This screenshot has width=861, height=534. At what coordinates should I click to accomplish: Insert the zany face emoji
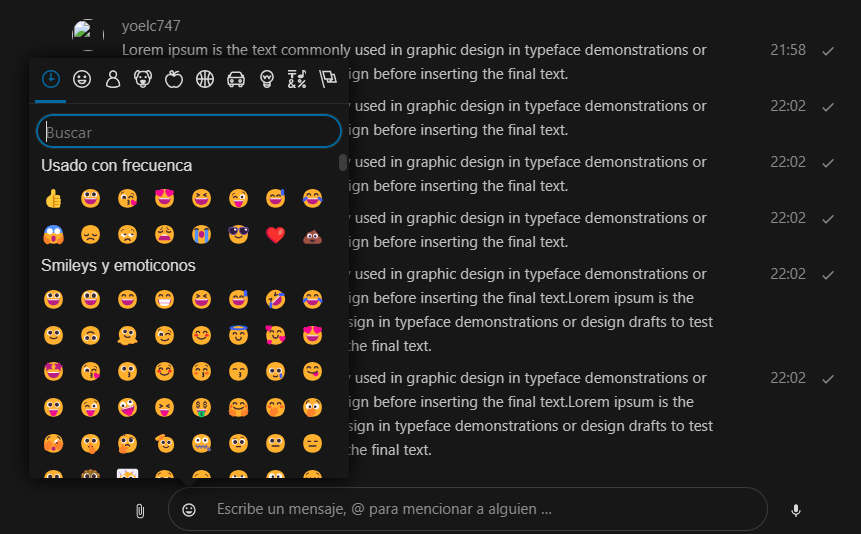click(x=127, y=408)
